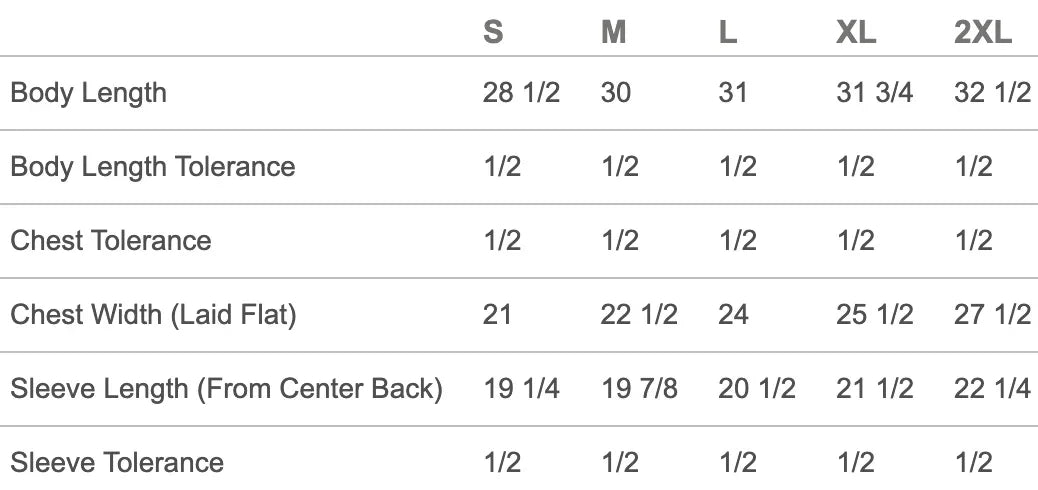Select the 2XL size column header
This screenshot has height=490, width=1038.
pos(983,33)
